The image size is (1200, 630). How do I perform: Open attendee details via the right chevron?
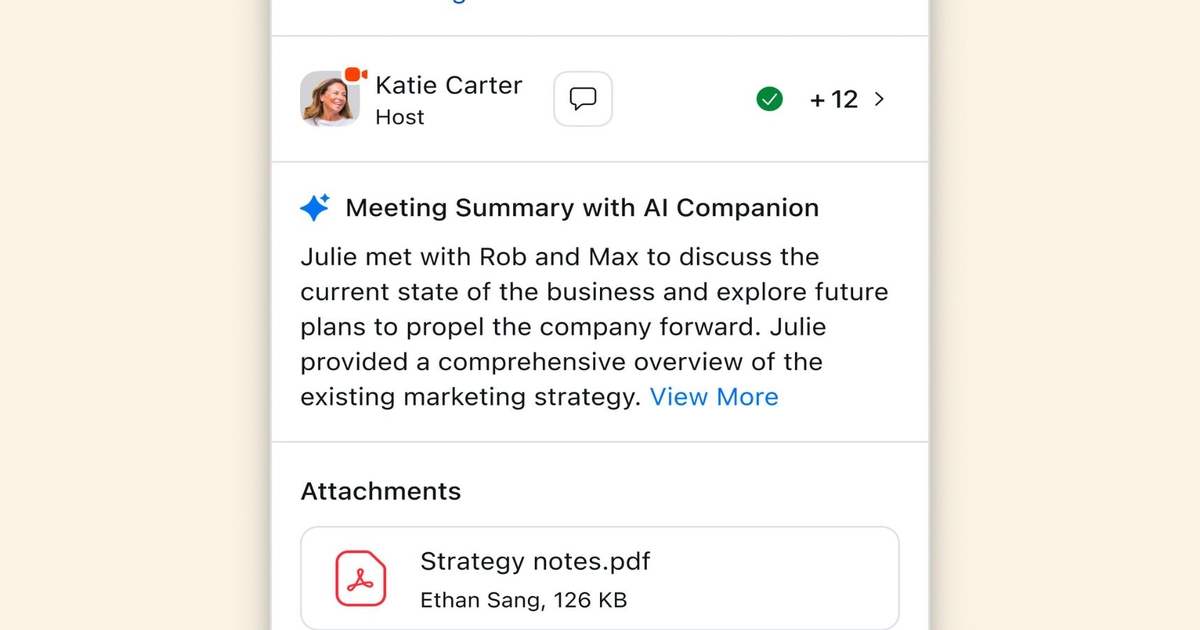pyautogui.click(x=879, y=99)
